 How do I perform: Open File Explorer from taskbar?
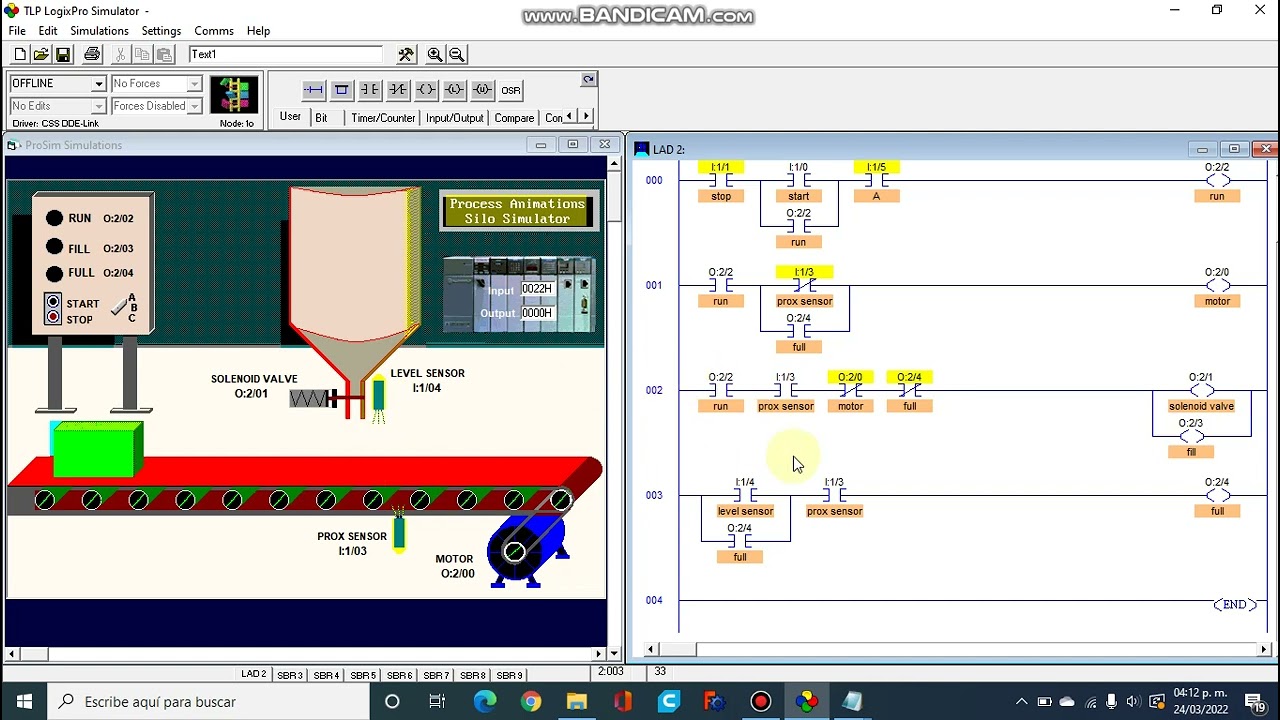[x=577, y=702]
